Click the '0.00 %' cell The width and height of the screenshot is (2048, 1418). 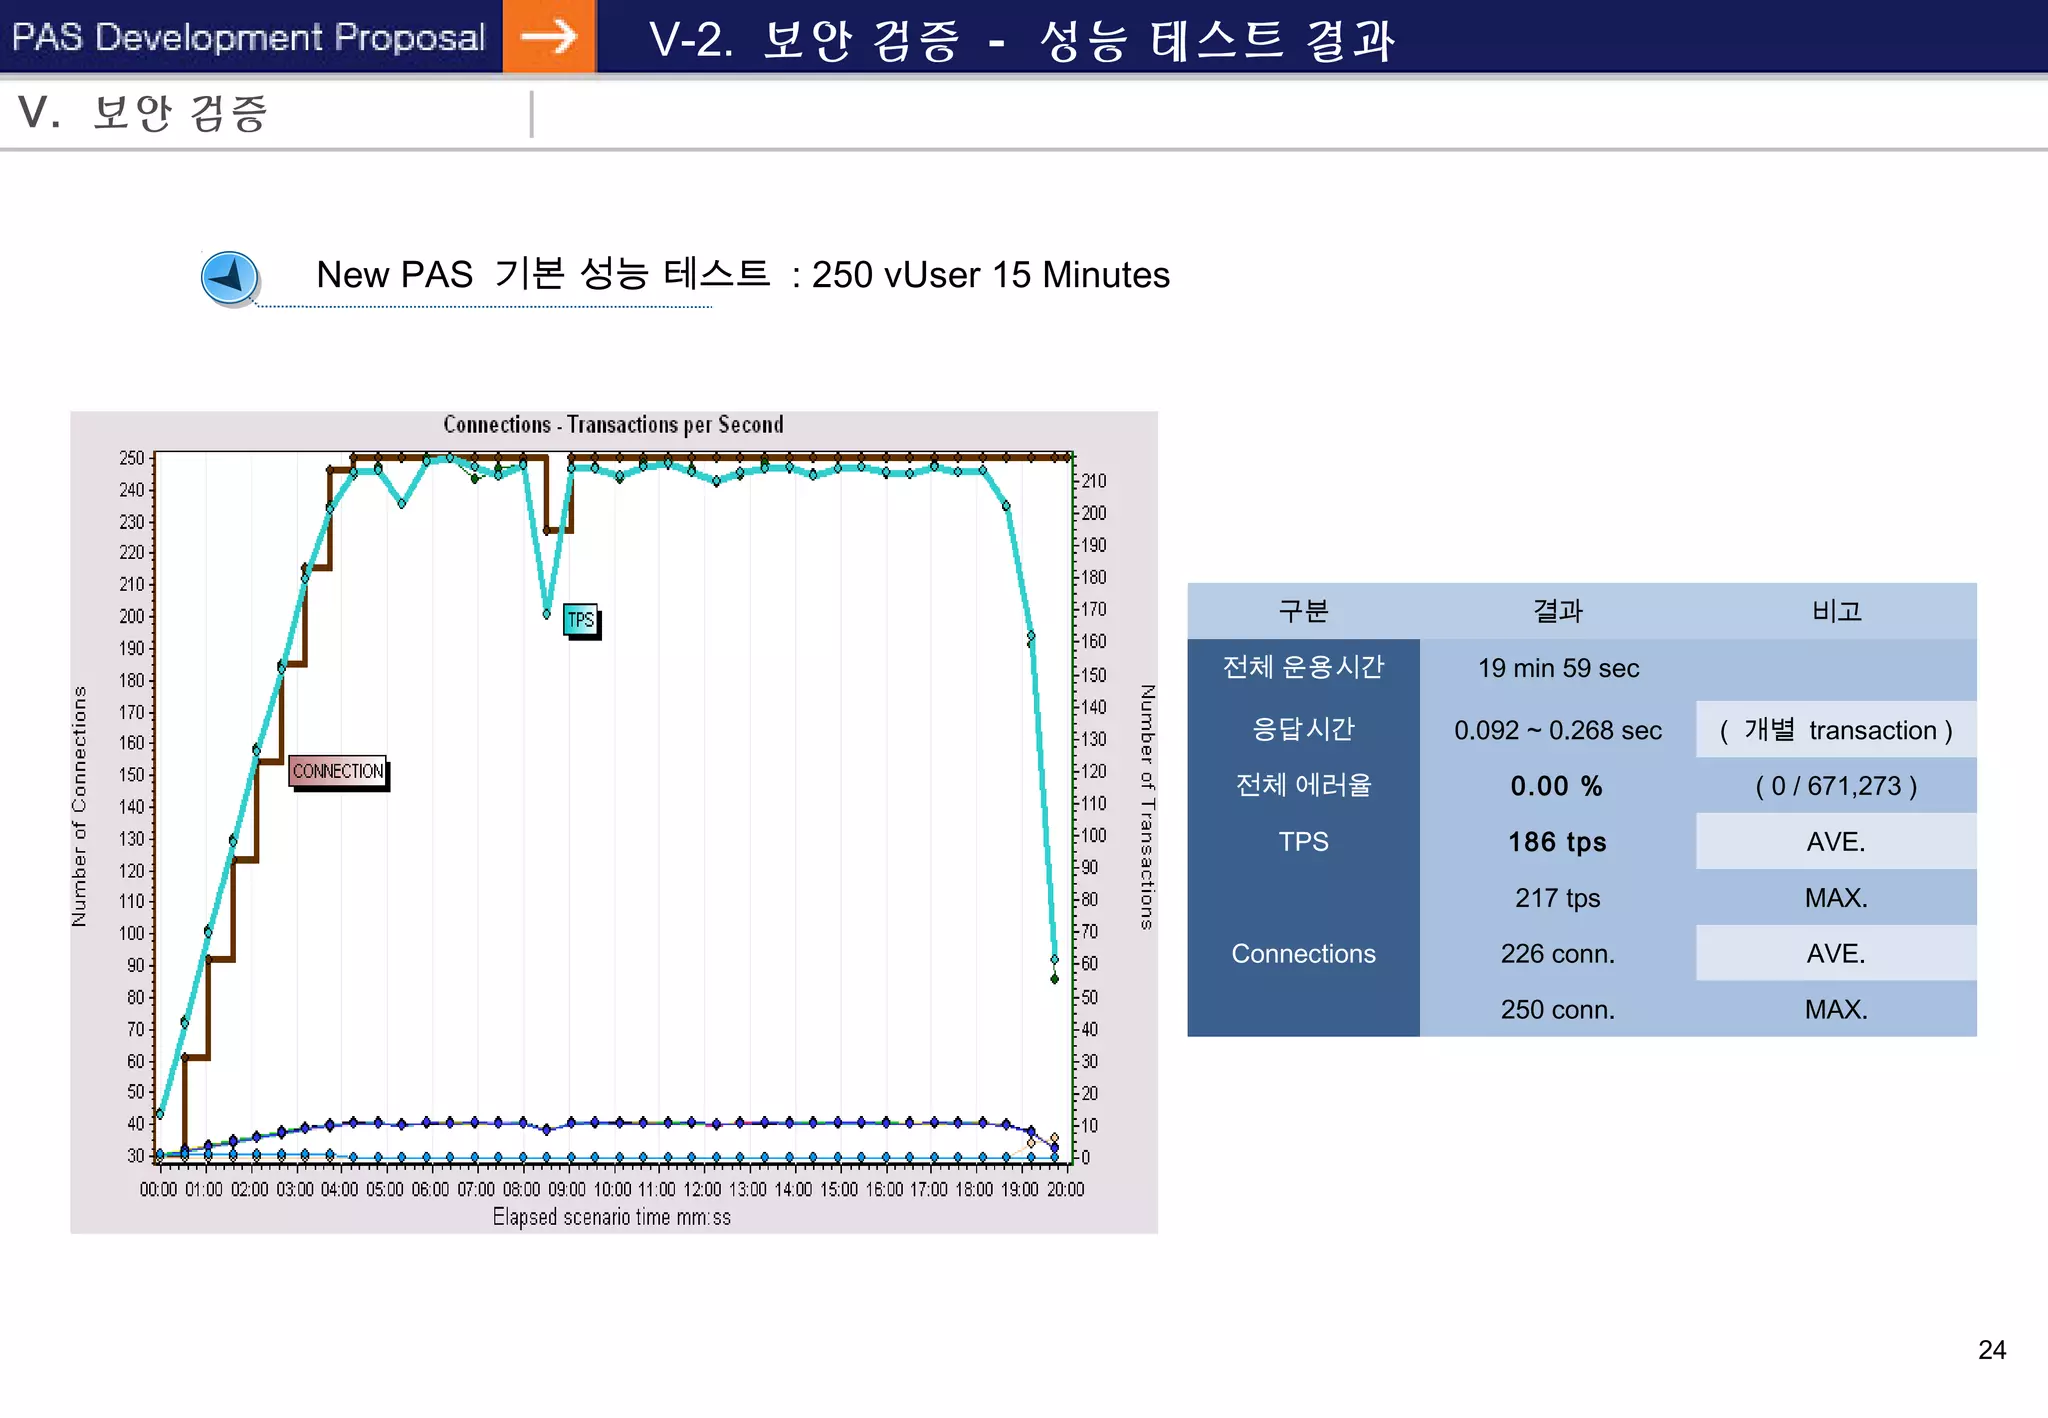pyautogui.click(x=1557, y=786)
